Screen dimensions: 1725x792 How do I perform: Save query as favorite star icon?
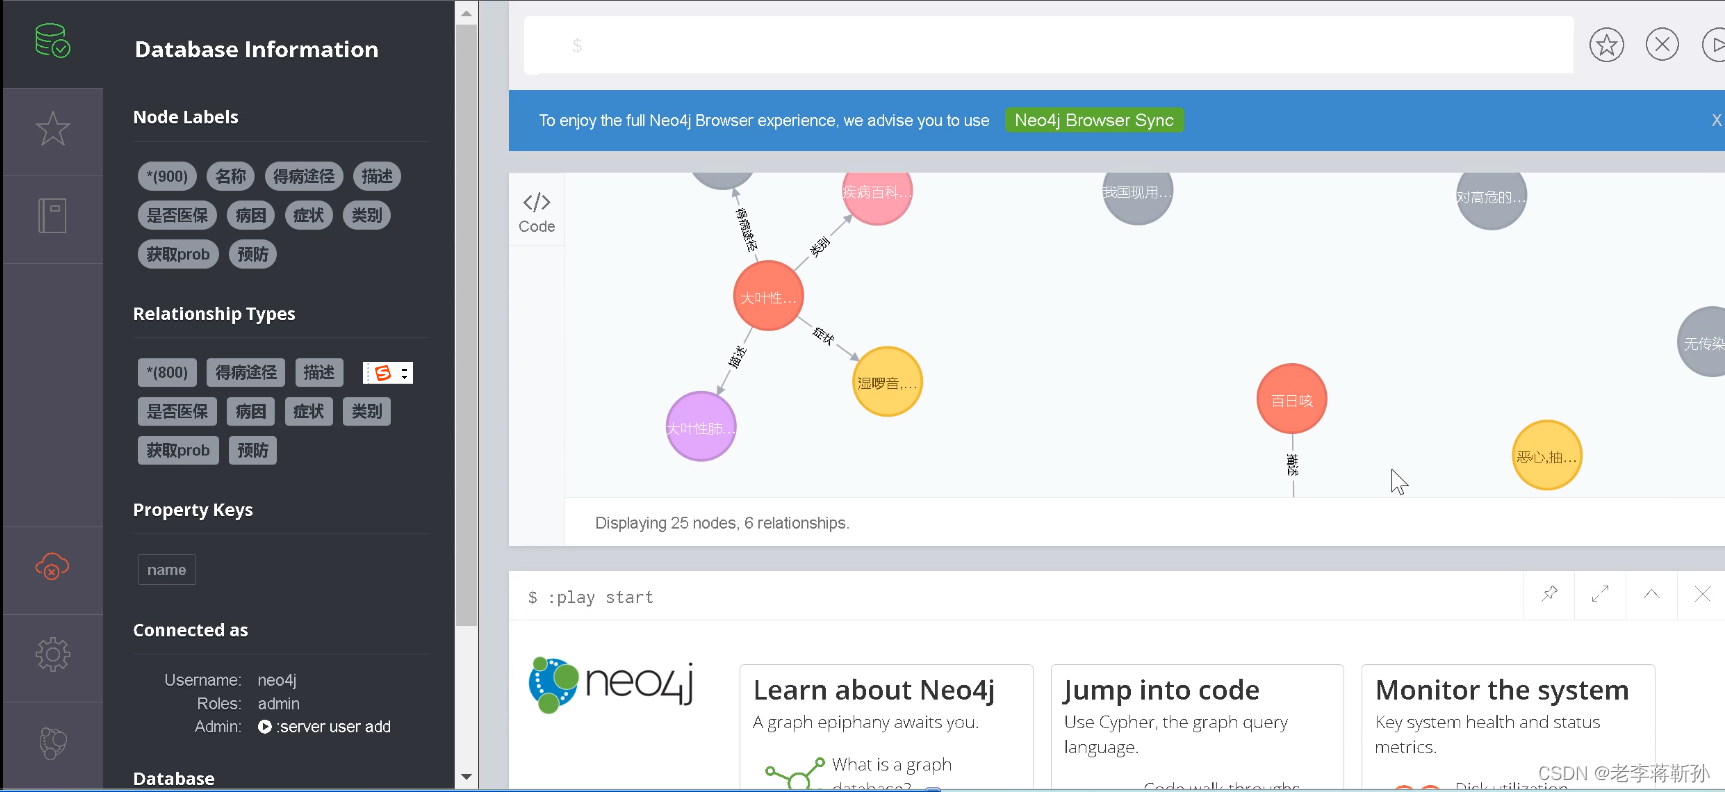coord(1606,45)
